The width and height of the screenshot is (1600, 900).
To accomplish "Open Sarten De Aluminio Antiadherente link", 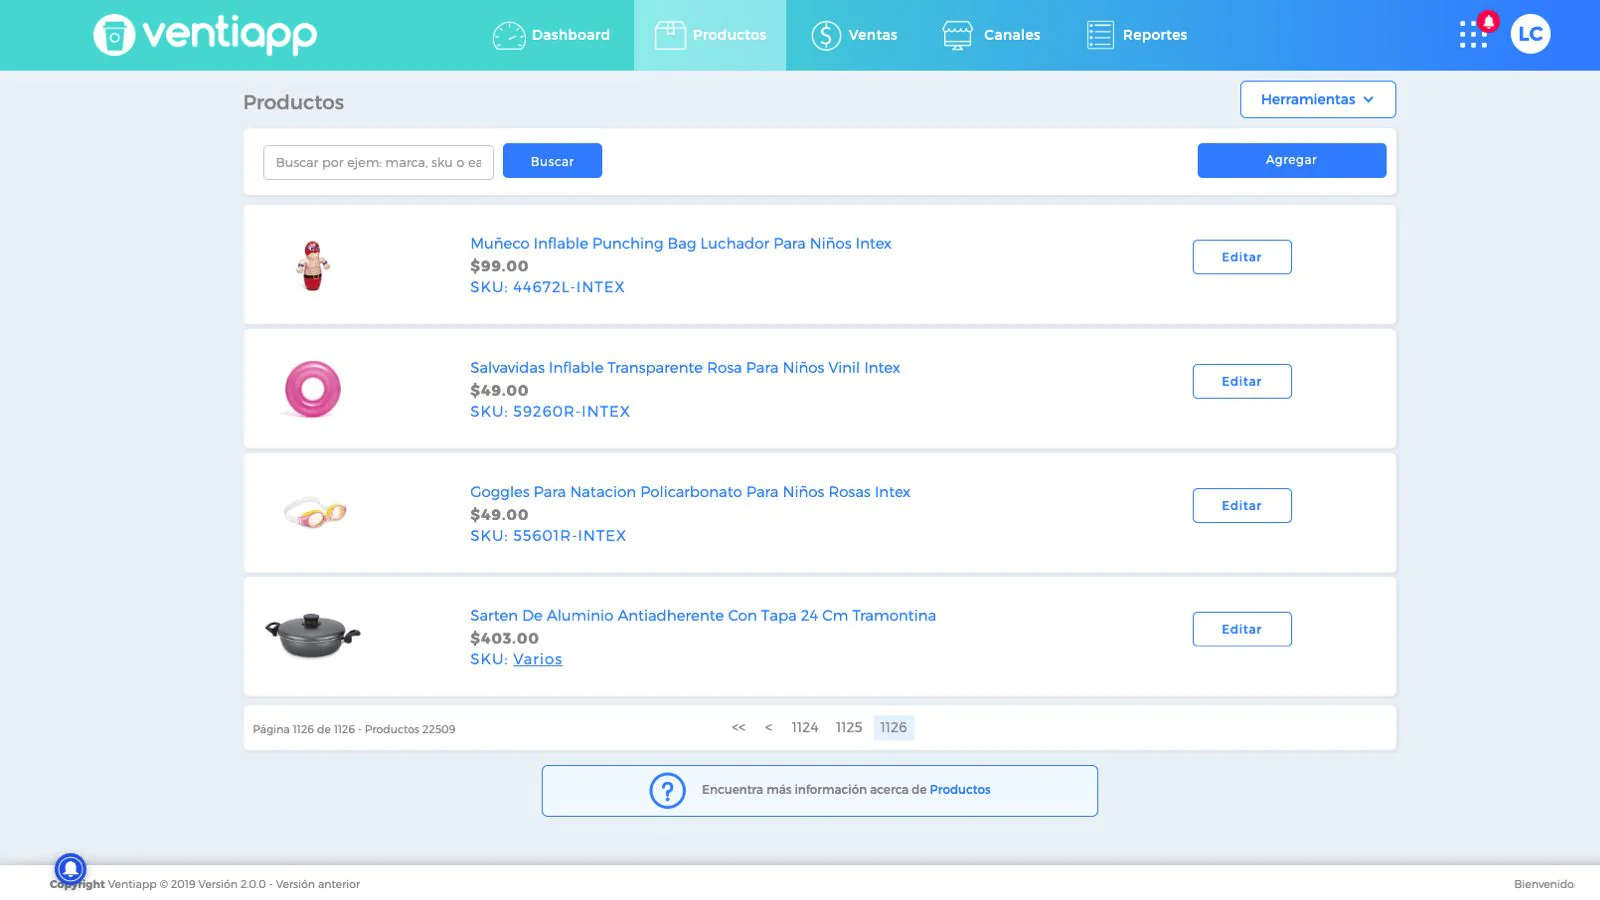I will pos(703,615).
